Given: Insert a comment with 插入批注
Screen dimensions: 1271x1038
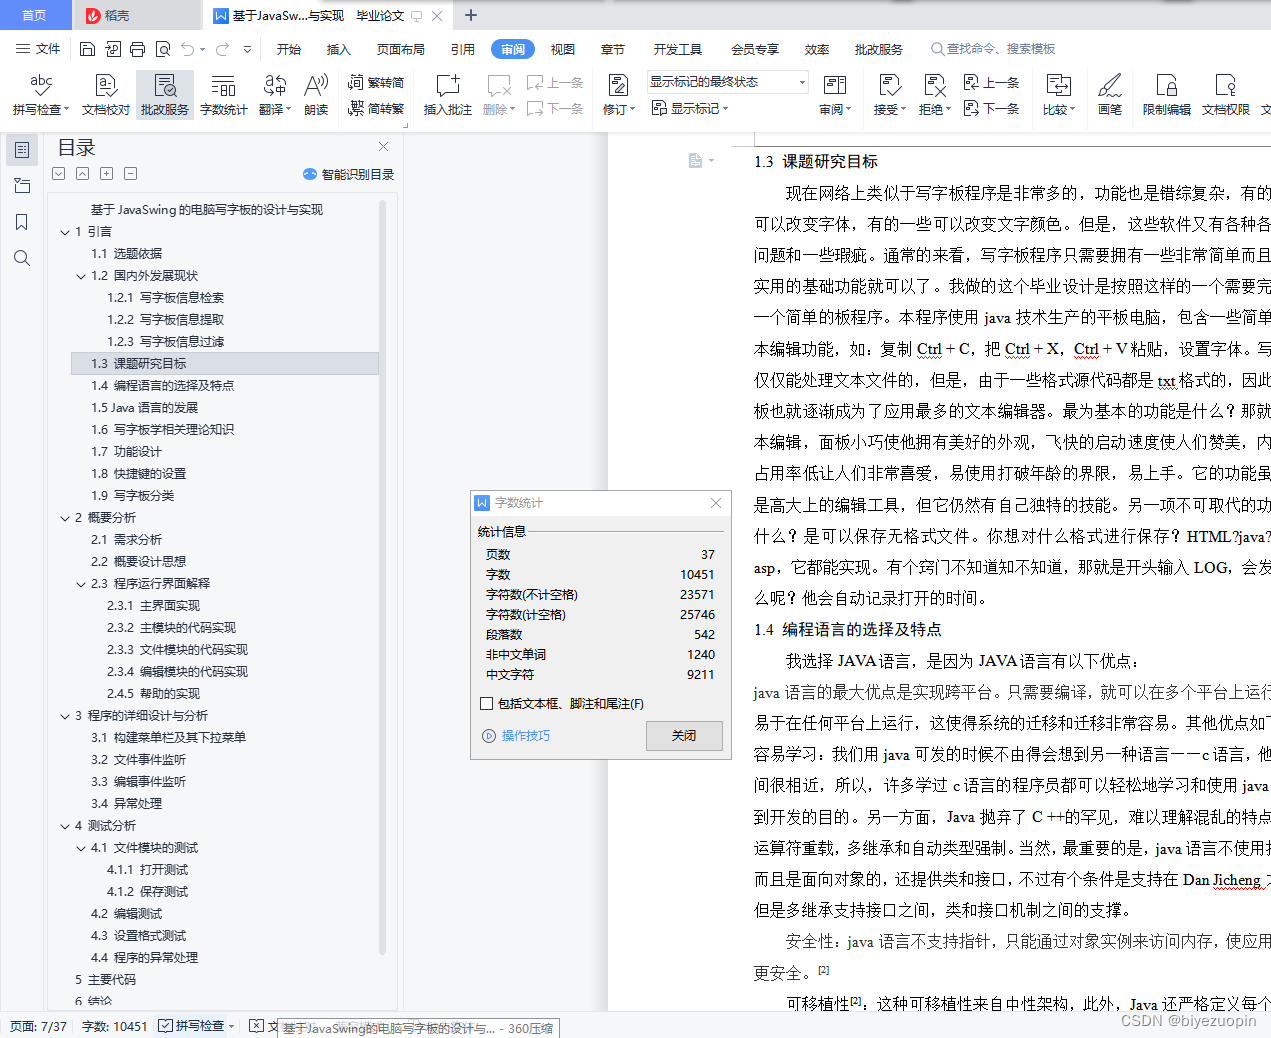Looking at the screenshot, I should (447, 95).
